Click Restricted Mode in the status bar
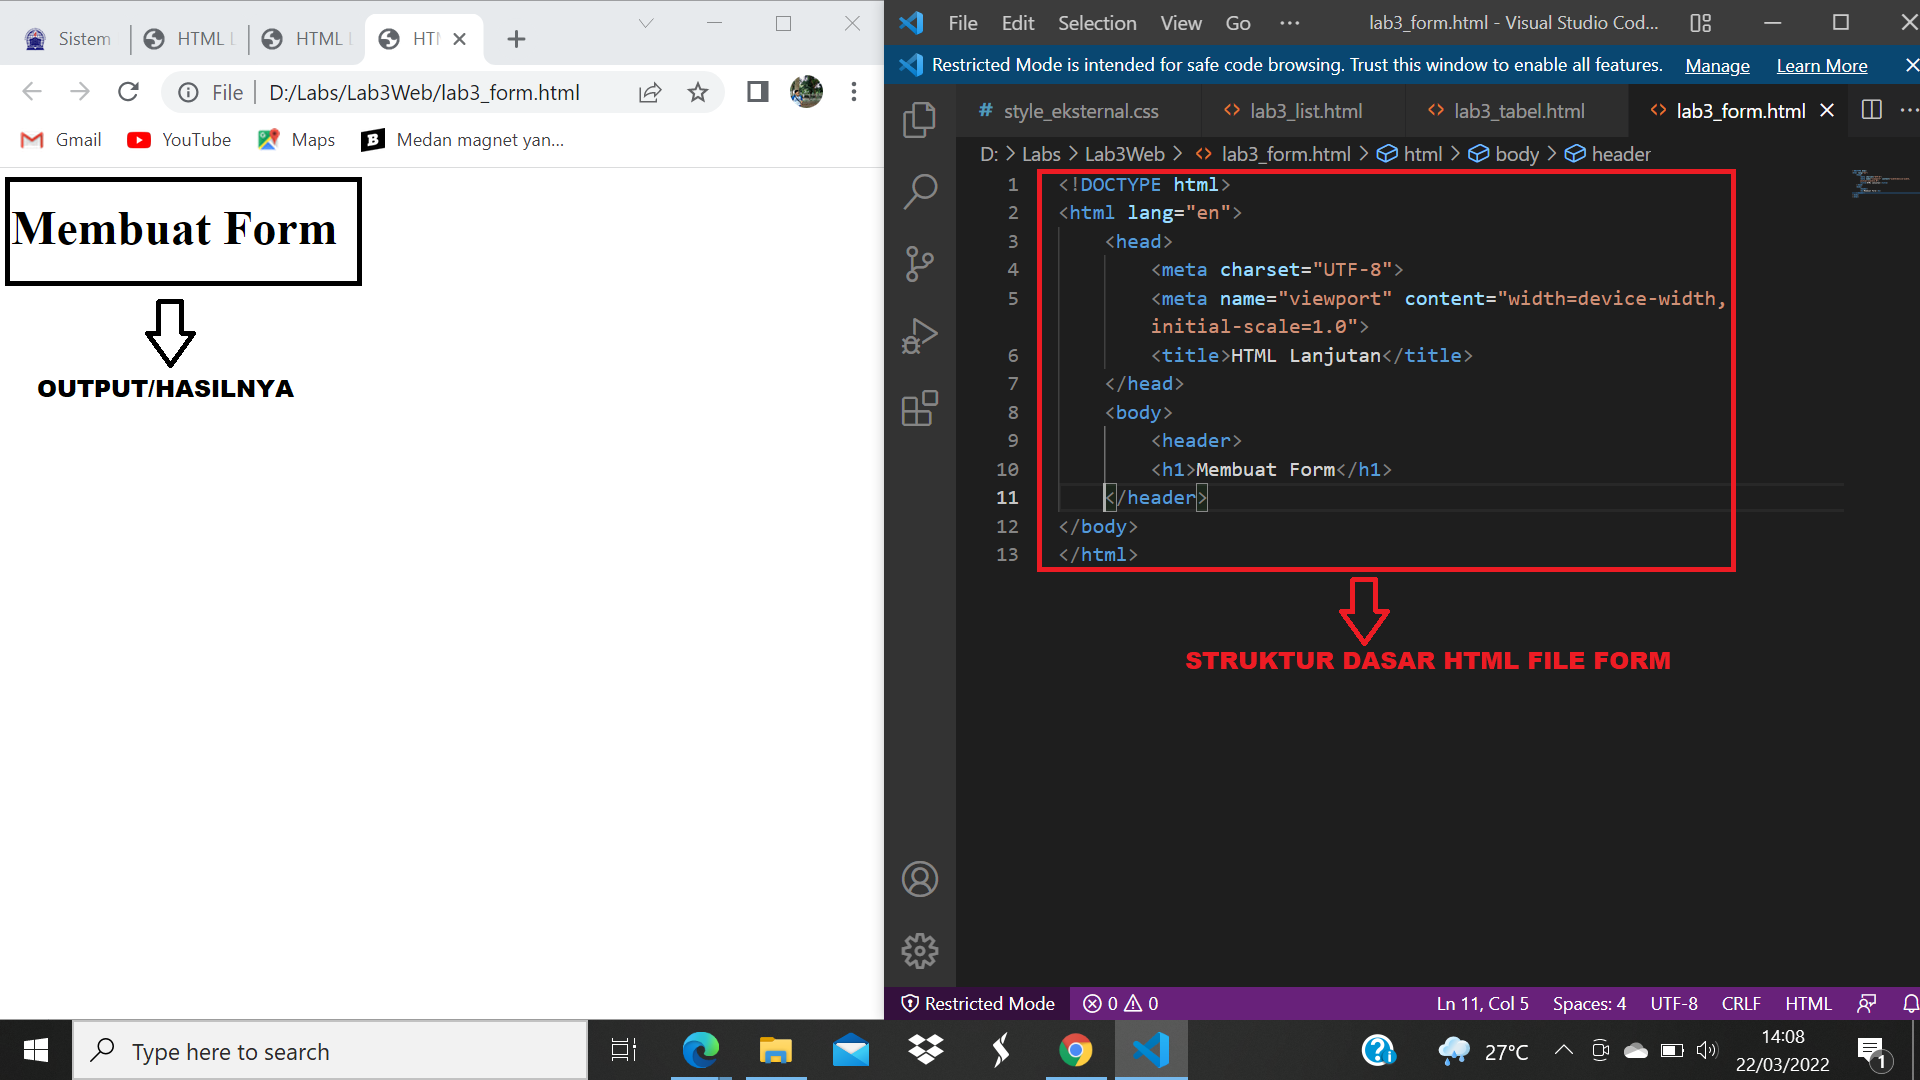 pyautogui.click(x=976, y=1003)
